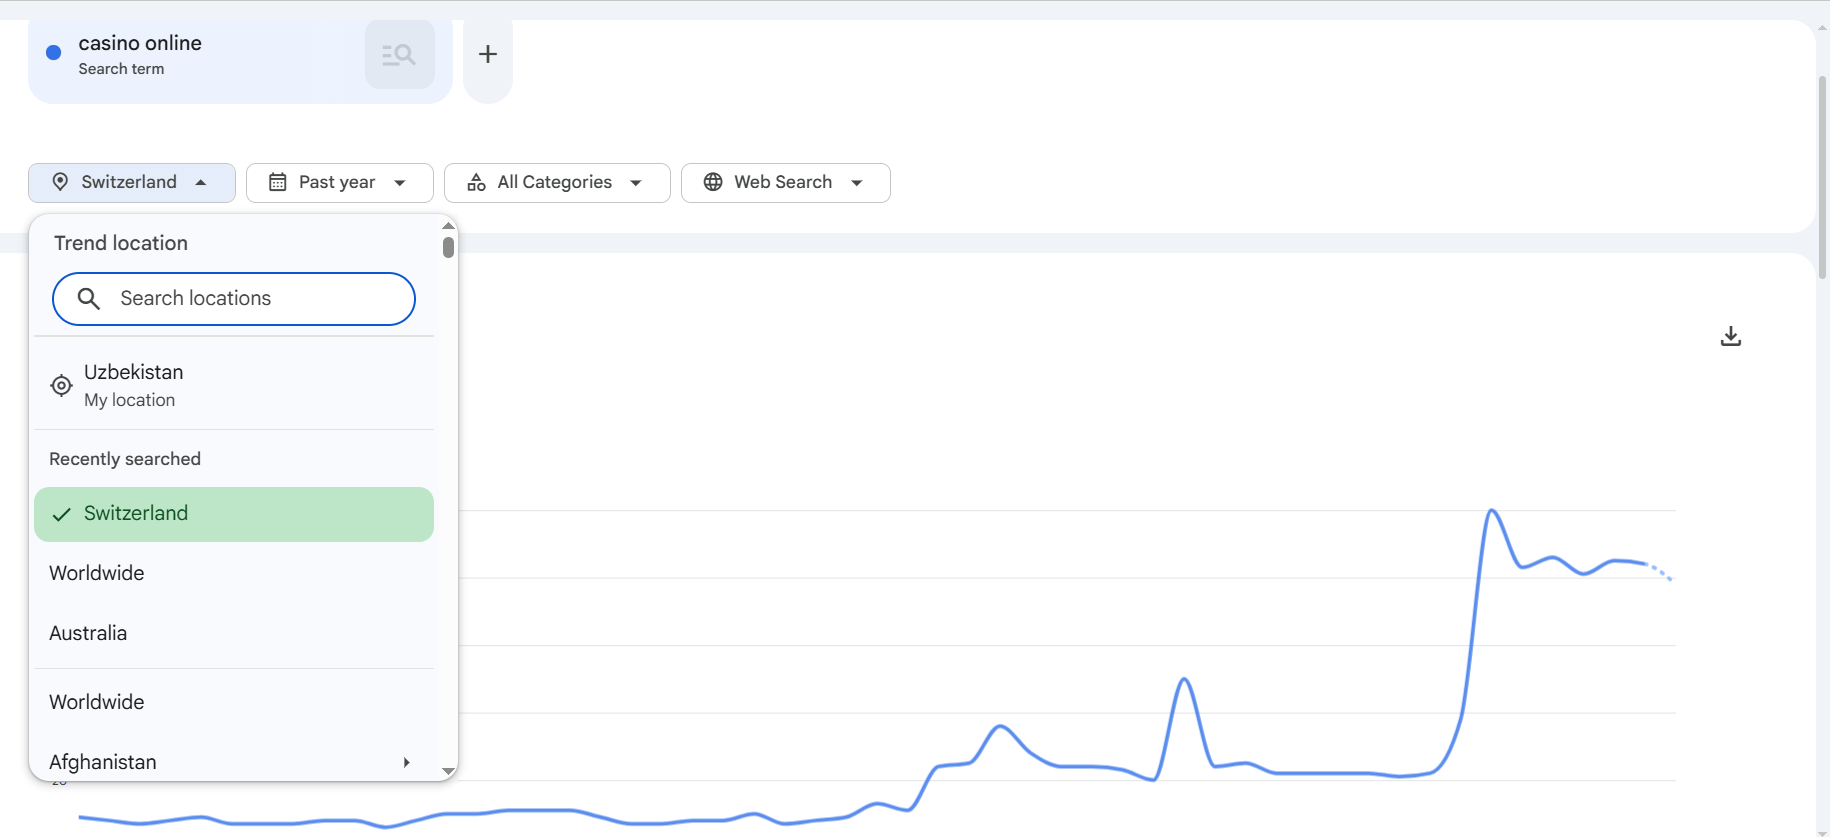Click the calendar icon on Past year
The image size is (1830, 837).
click(x=278, y=182)
